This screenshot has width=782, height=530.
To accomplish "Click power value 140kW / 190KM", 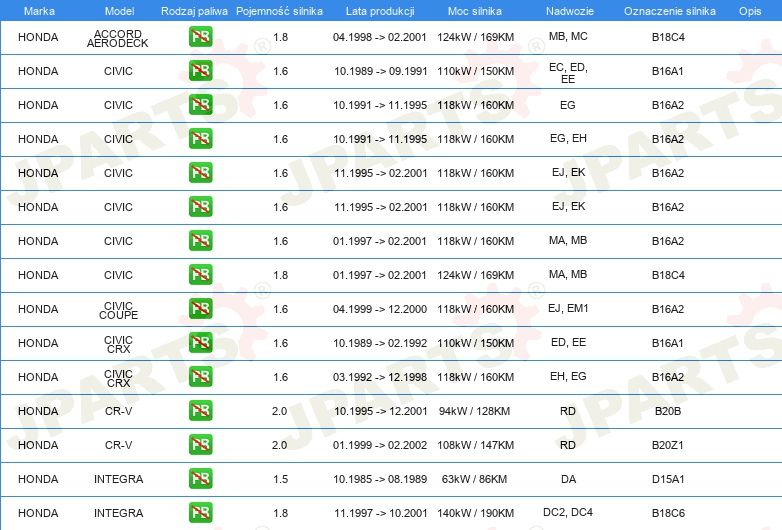I will click(475, 513).
